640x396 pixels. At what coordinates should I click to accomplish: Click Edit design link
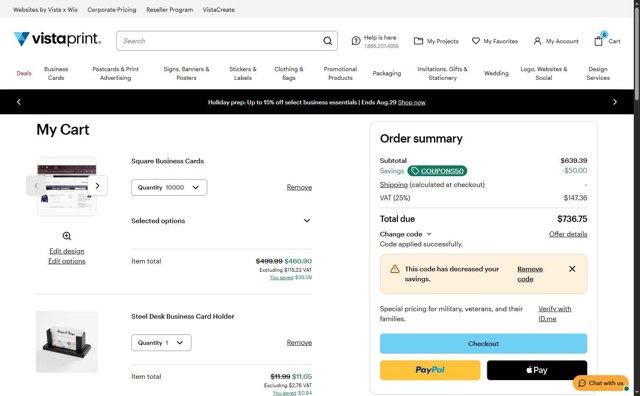pyautogui.click(x=67, y=251)
